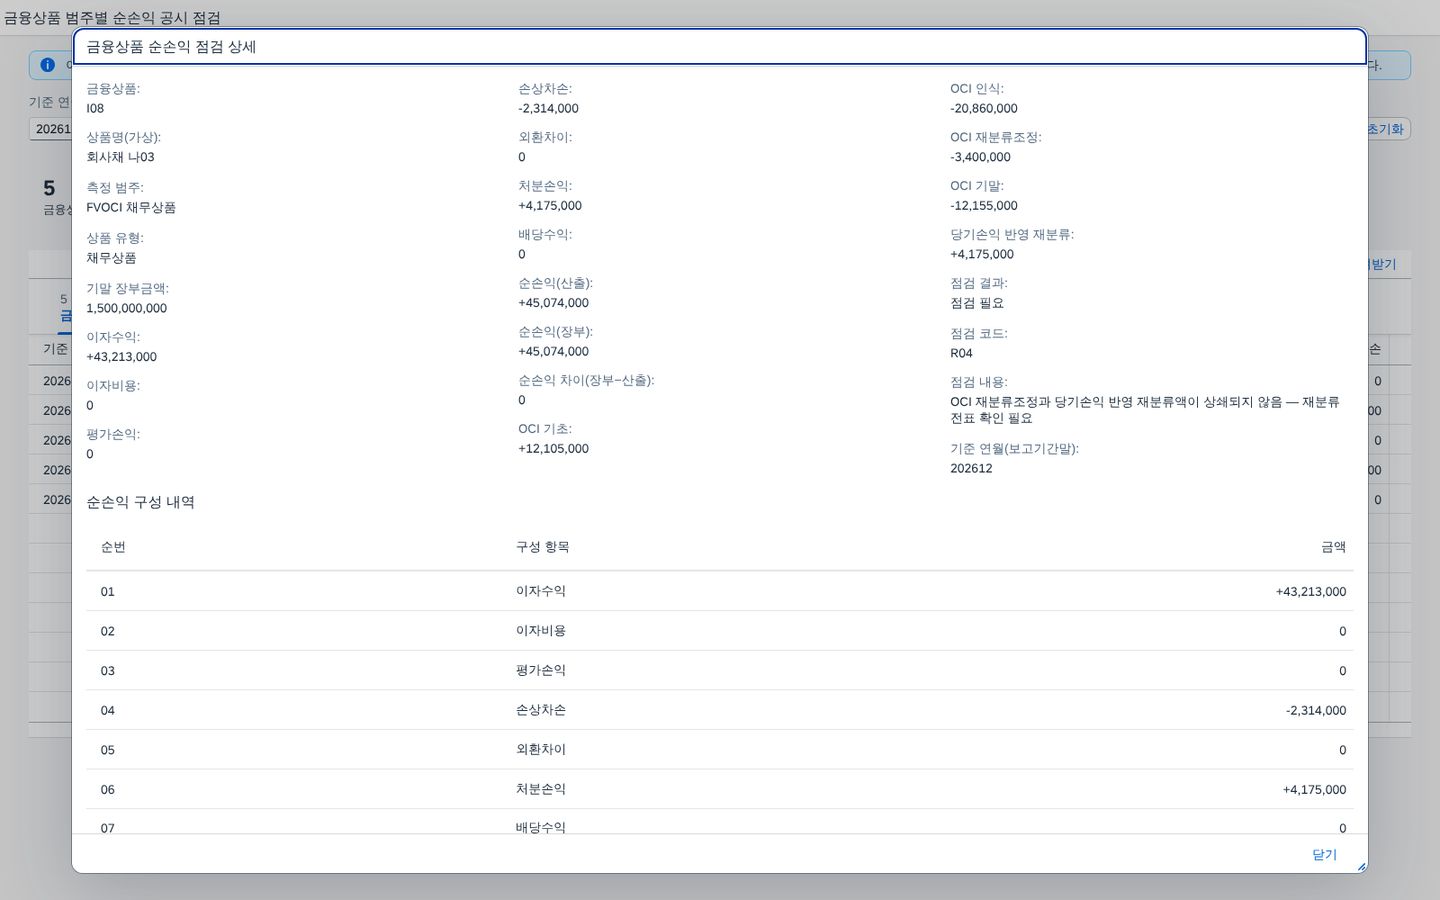Viewport: 1440px width, 900px height.
Task: Click the 순손익 차이(장부−산출) label
Action: pyautogui.click(x=586, y=380)
